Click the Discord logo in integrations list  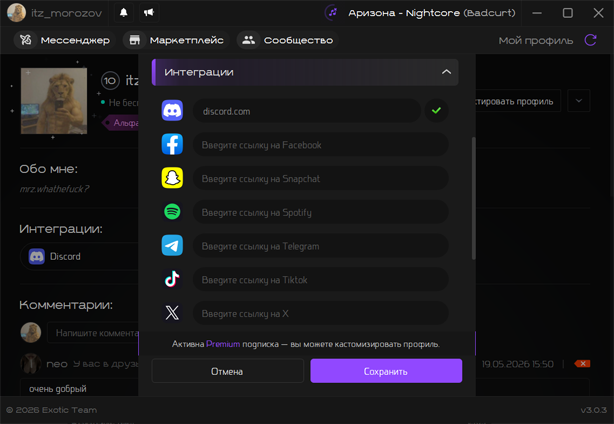coord(172,110)
